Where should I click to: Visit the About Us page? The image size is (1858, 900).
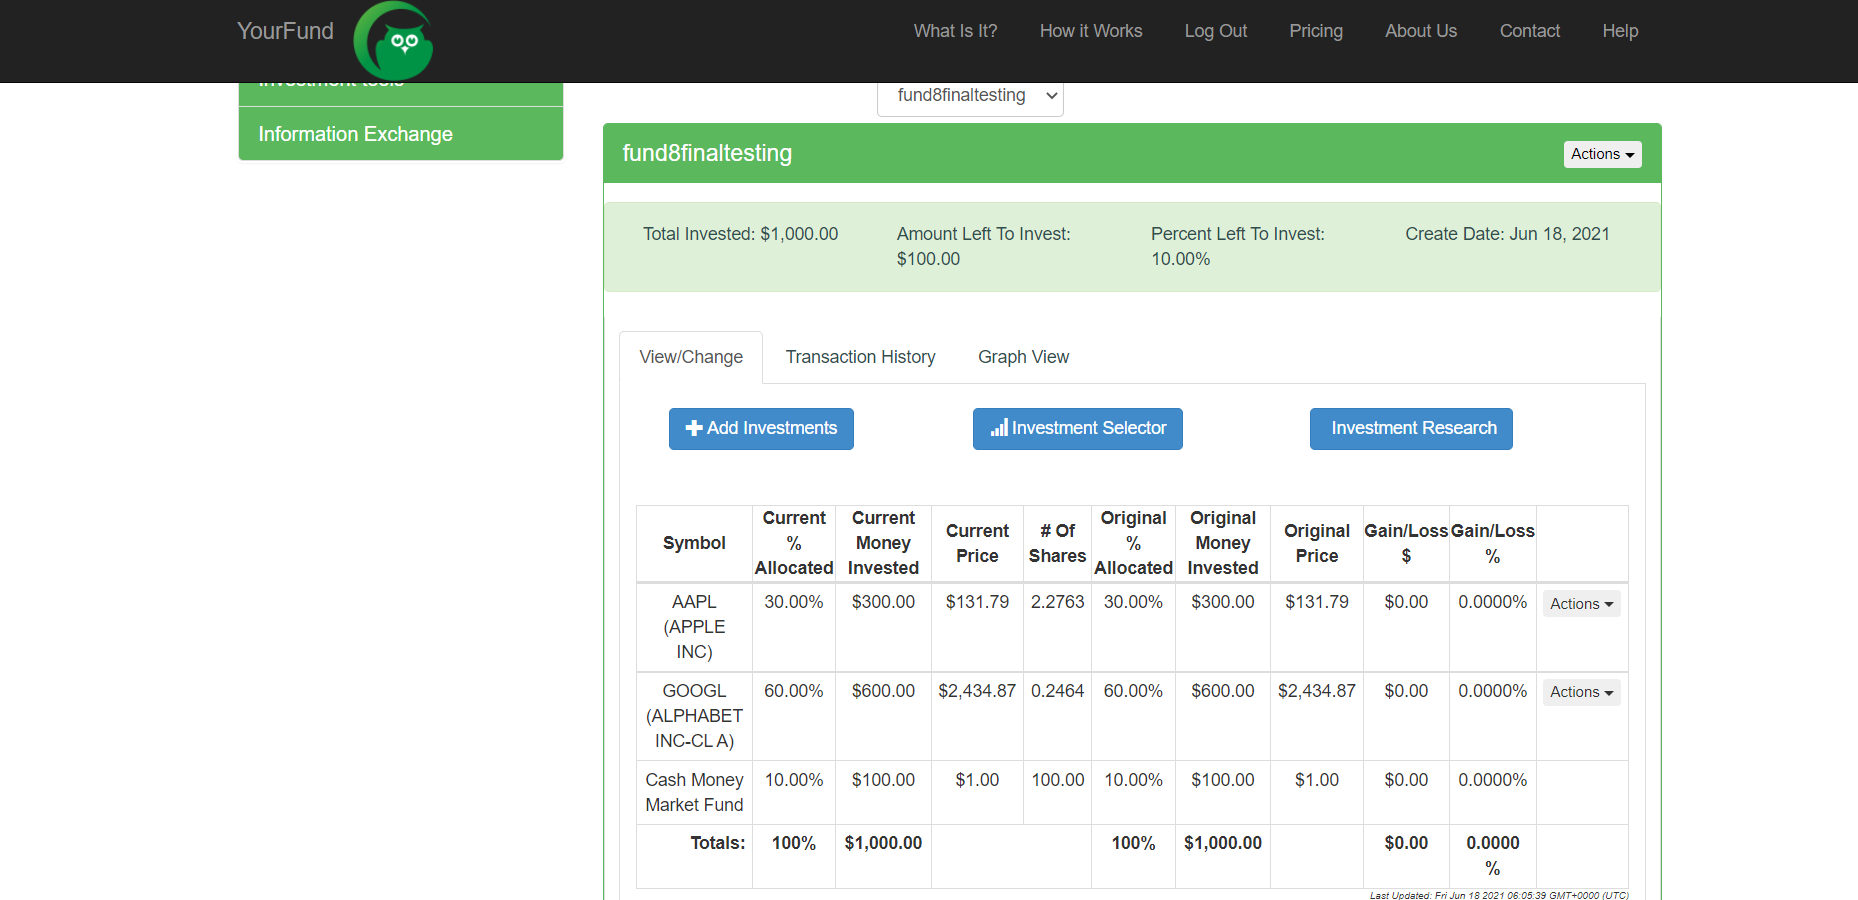[1420, 31]
